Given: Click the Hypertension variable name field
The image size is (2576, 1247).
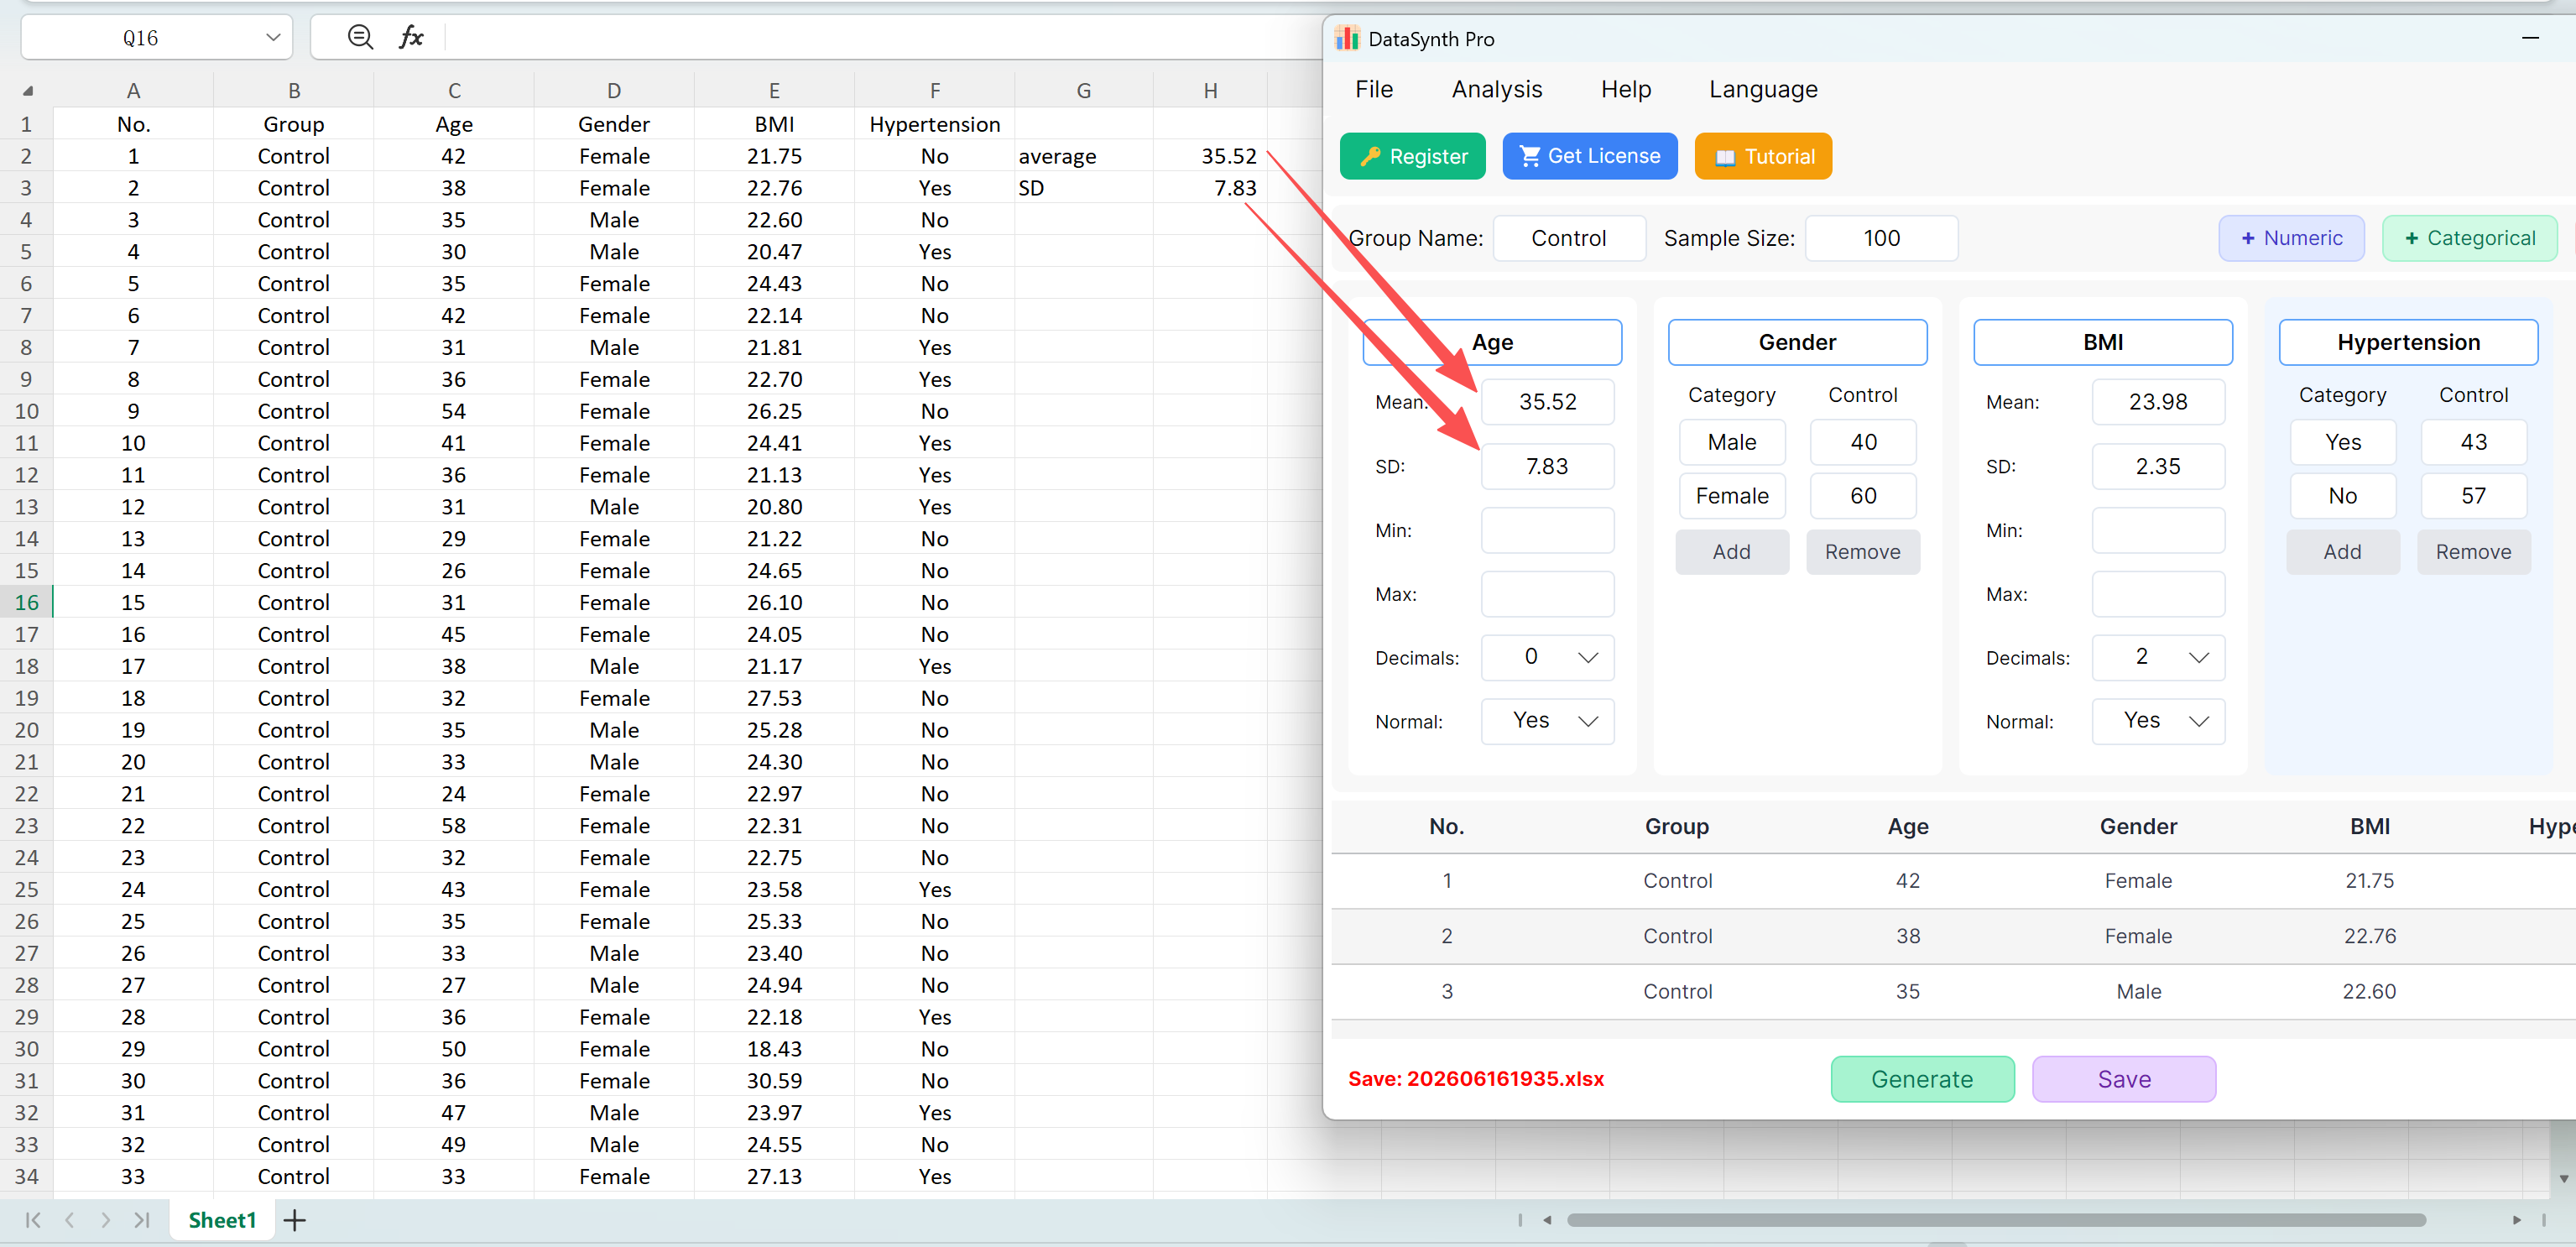Looking at the screenshot, I should click(x=2408, y=342).
